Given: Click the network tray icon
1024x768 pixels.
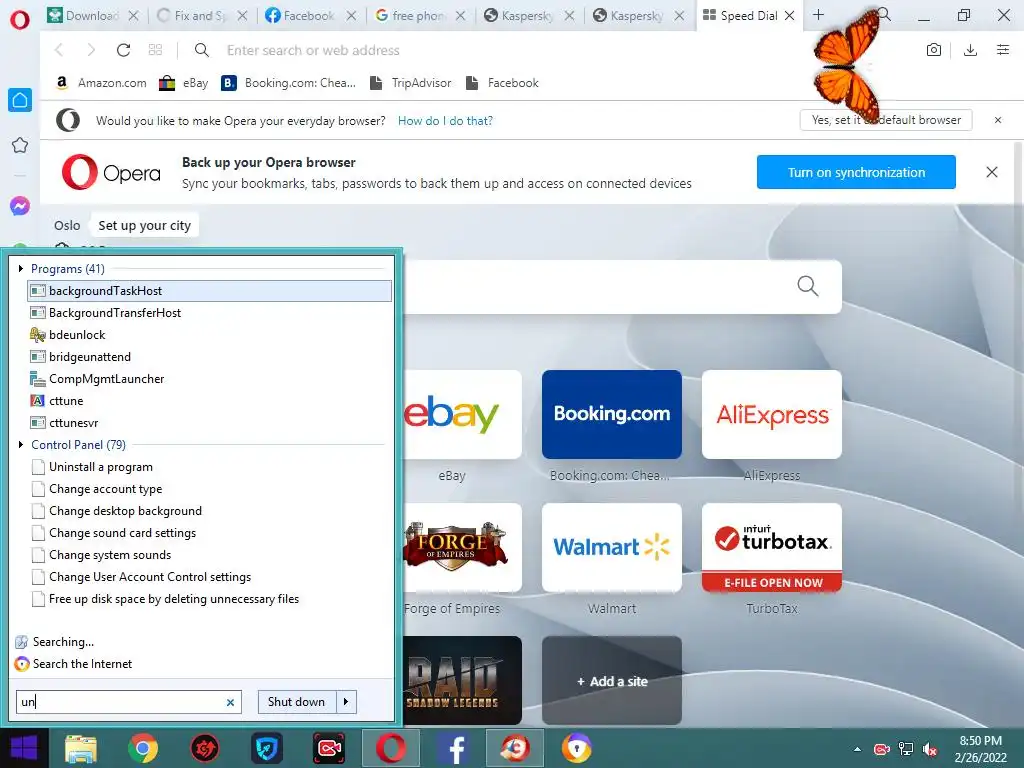Looking at the screenshot, I should click(x=906, y=750).
